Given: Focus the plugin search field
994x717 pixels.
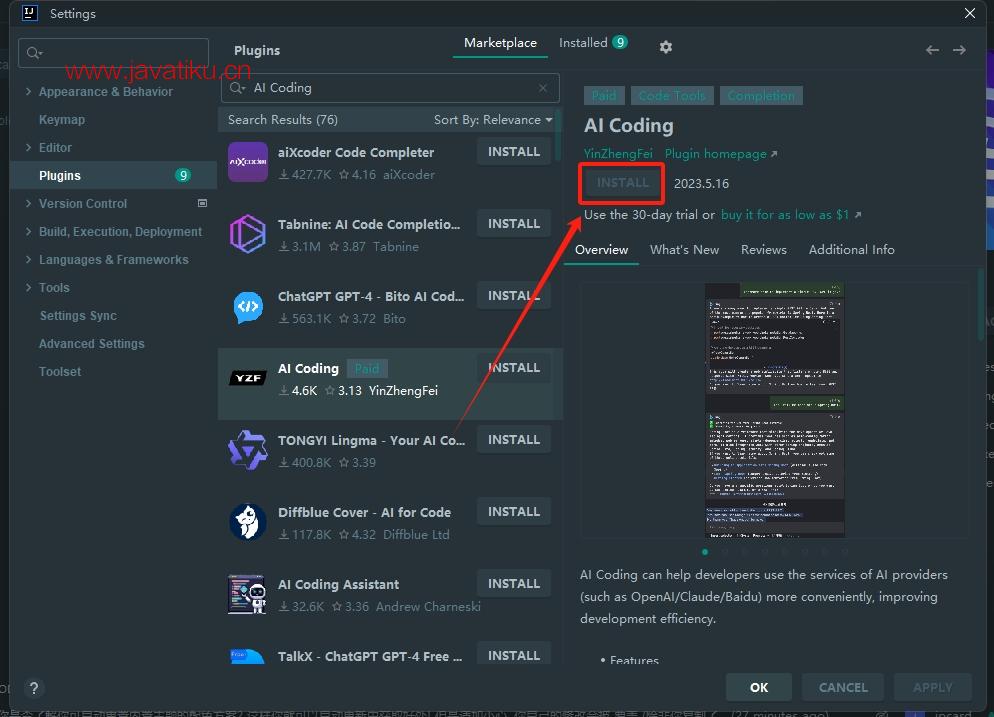Looking at the screenshot, I should click(390, 88).
